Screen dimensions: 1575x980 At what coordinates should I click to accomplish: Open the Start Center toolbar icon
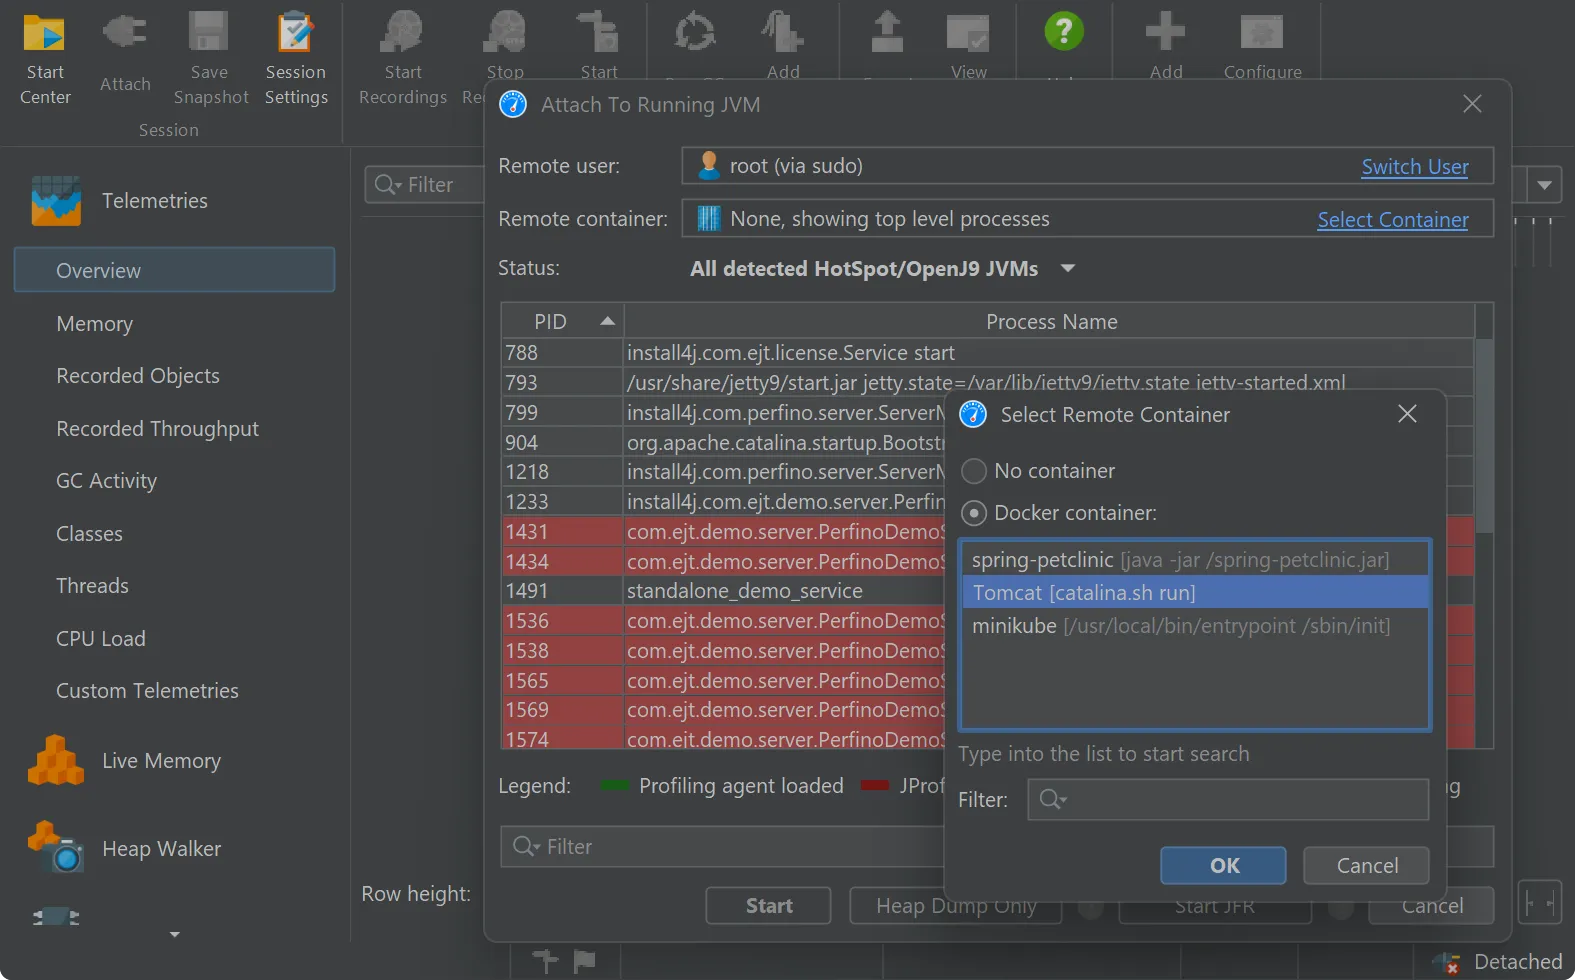coord(44,34)
